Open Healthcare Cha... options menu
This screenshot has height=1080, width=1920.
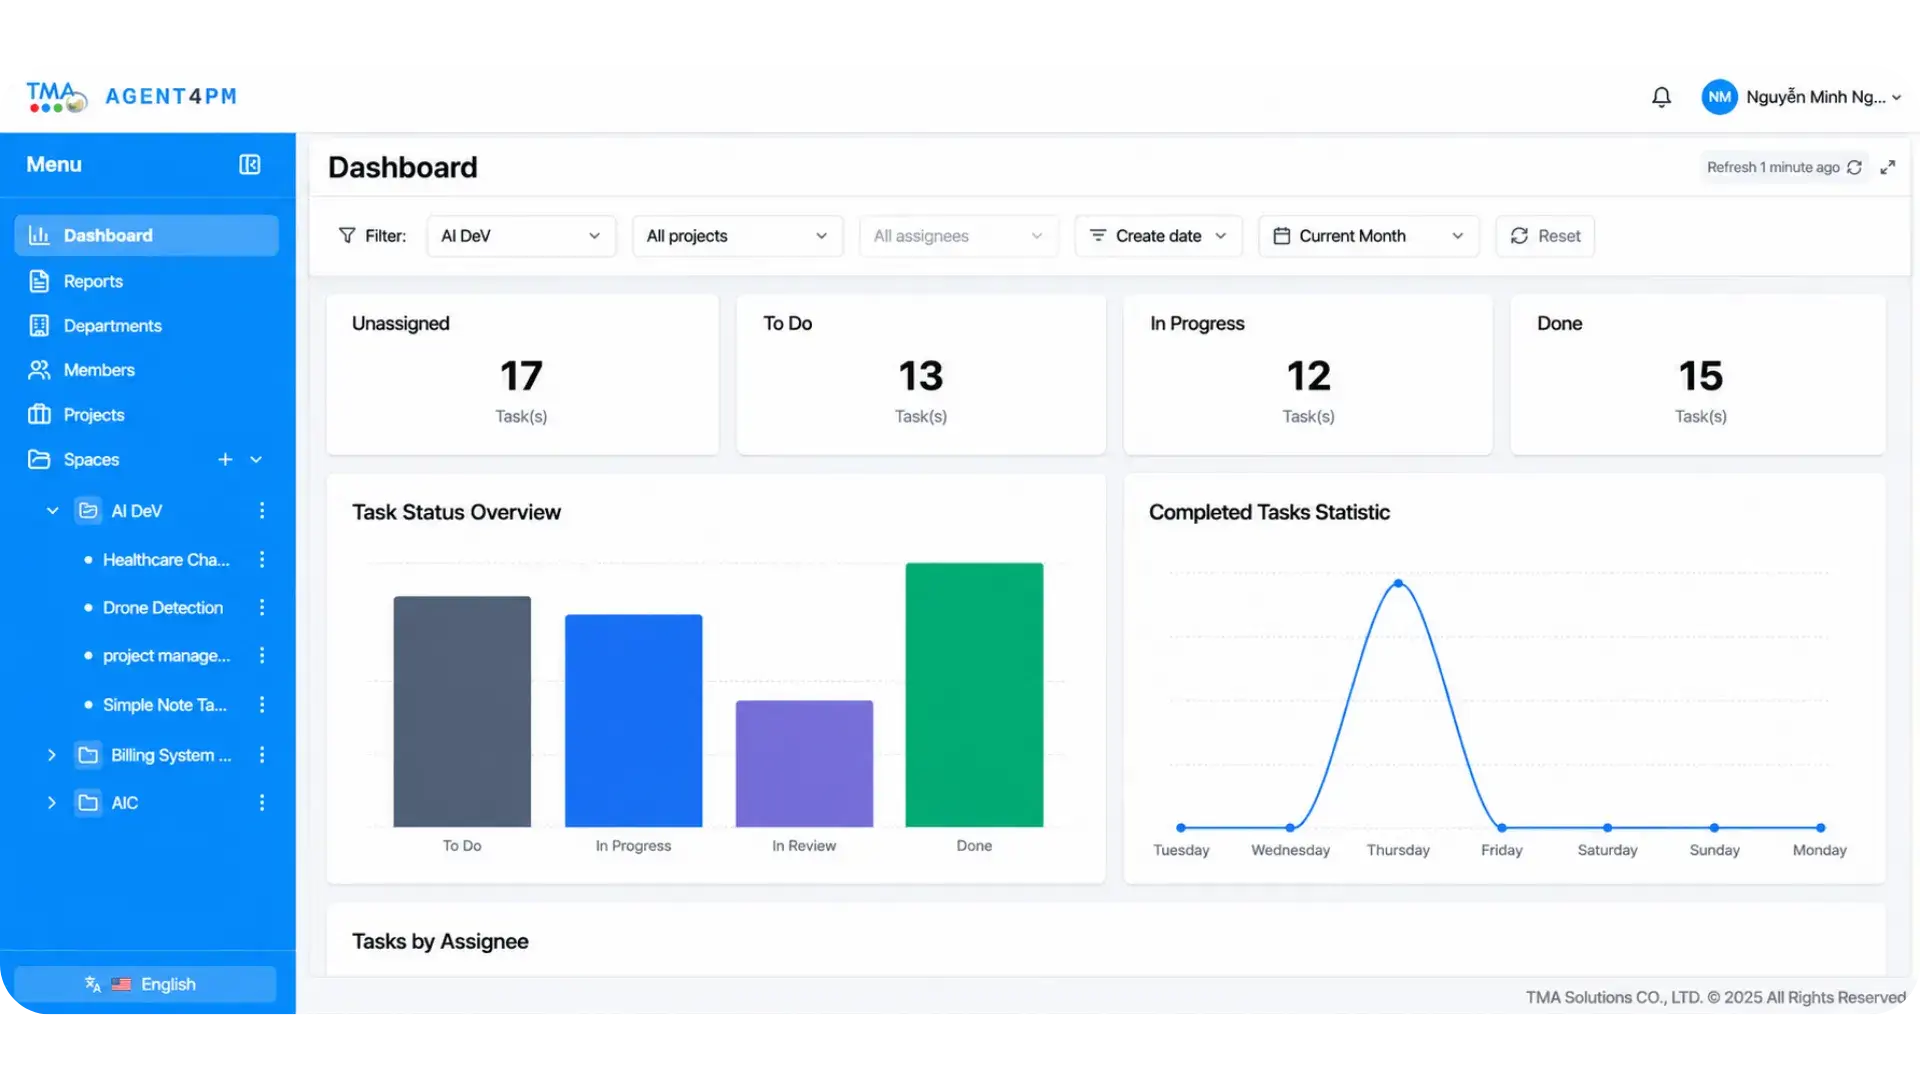click(262, 560)
